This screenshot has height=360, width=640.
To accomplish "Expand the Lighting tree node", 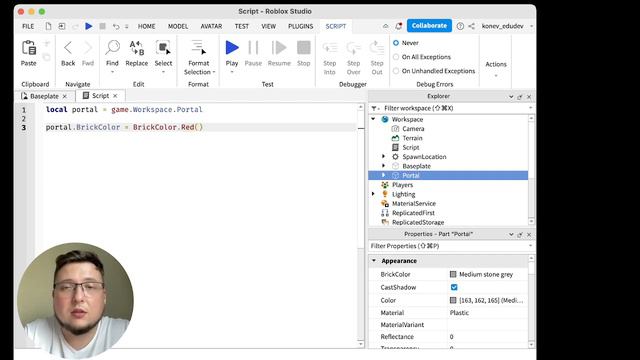I will 373,194.
